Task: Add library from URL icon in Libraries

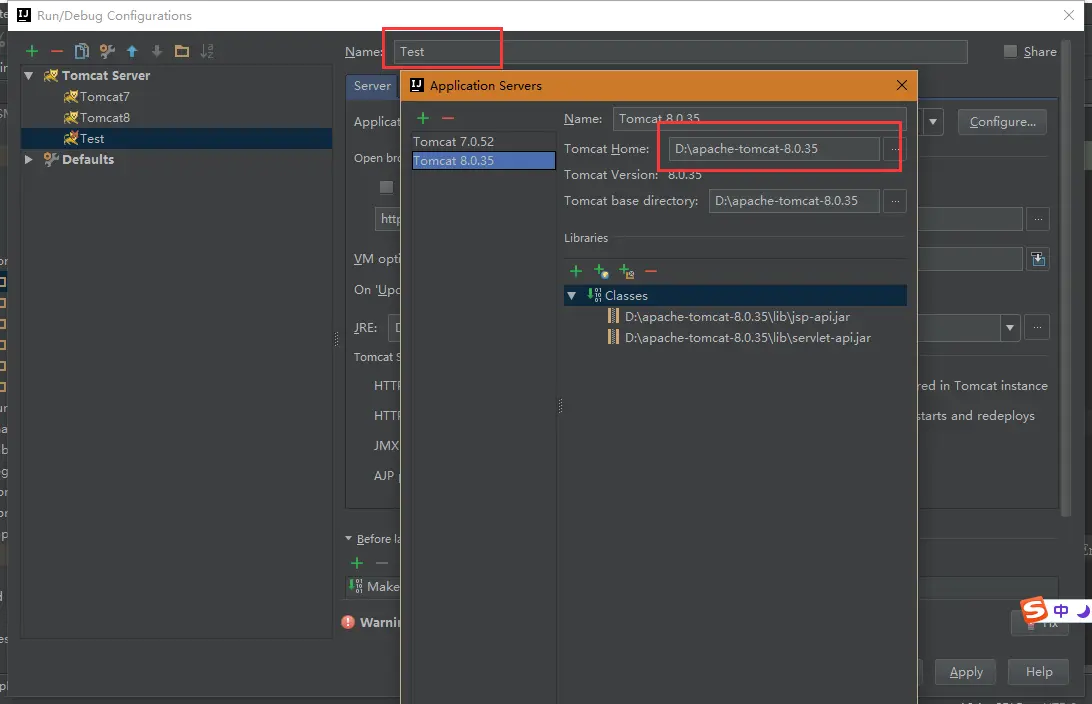Action: (601, 271)
